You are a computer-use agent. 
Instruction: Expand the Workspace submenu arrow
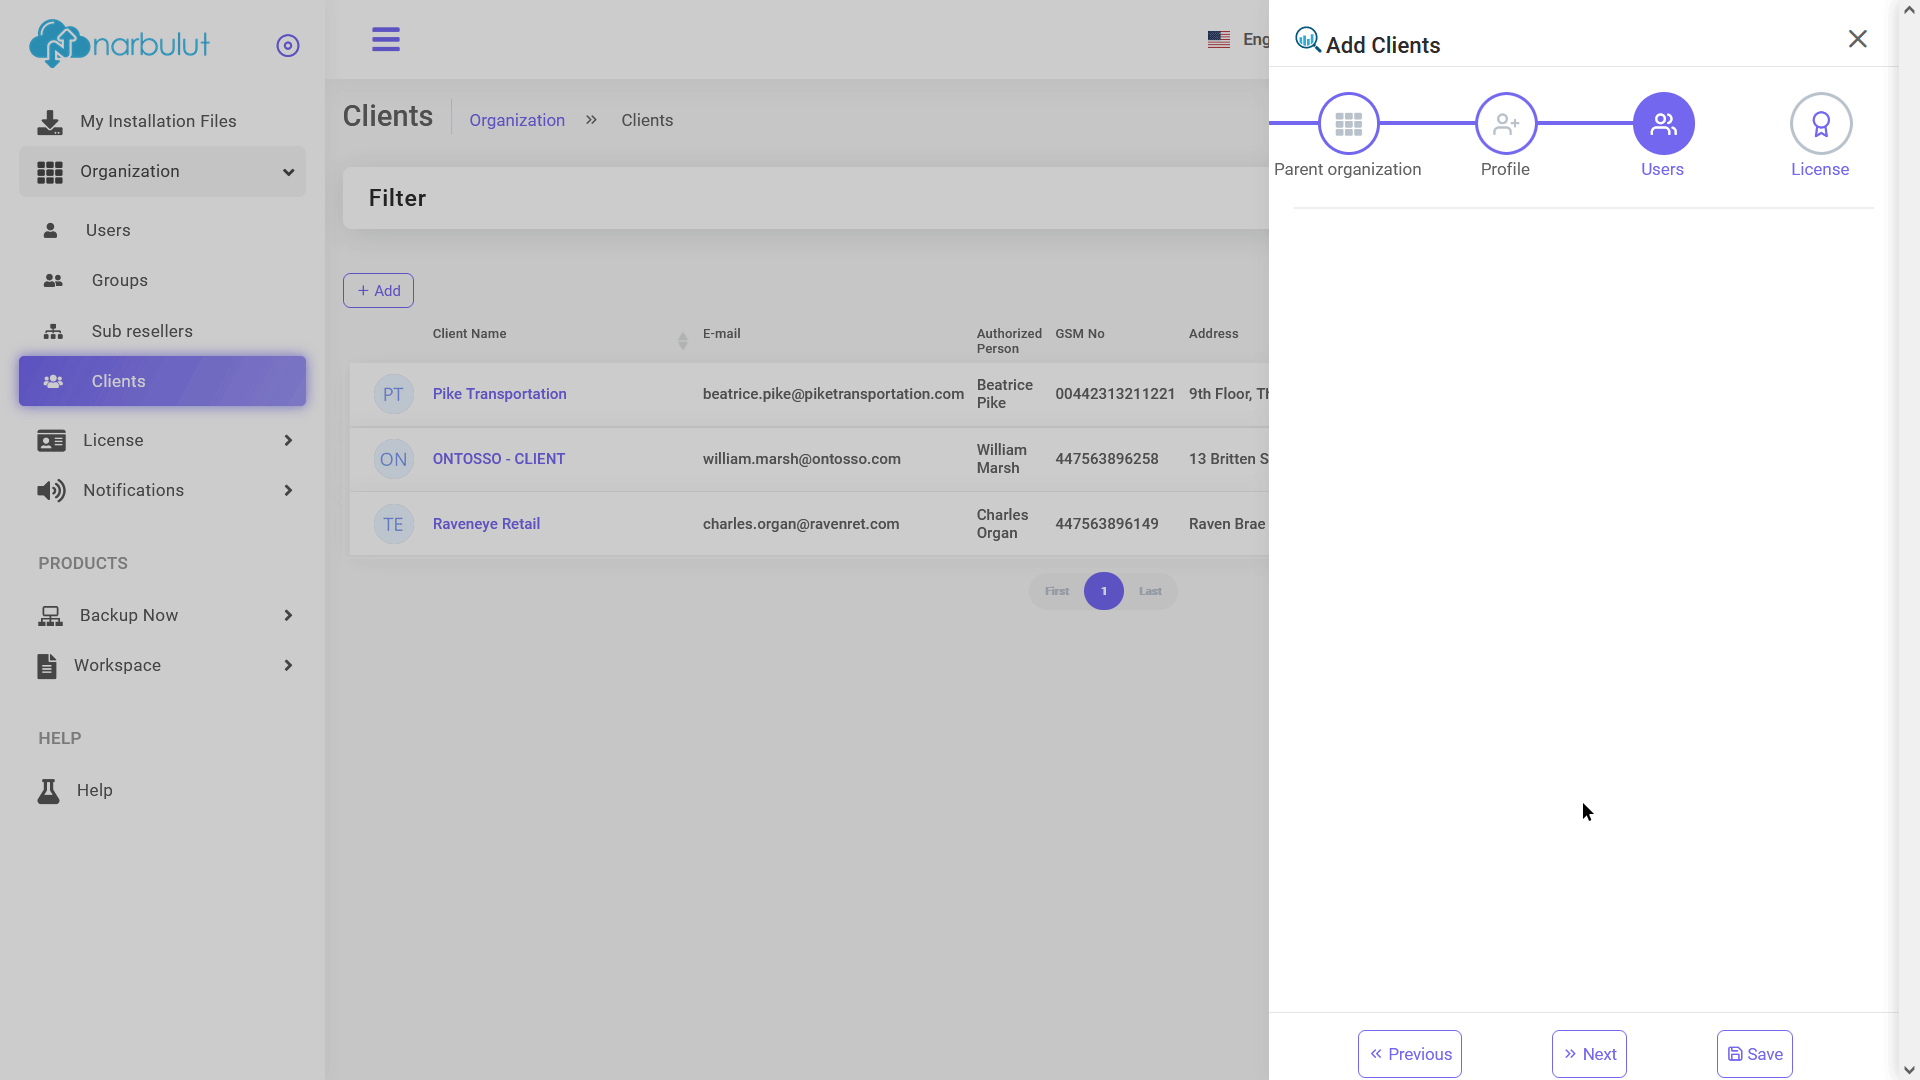pyautogui.click(x=288, y=665)
